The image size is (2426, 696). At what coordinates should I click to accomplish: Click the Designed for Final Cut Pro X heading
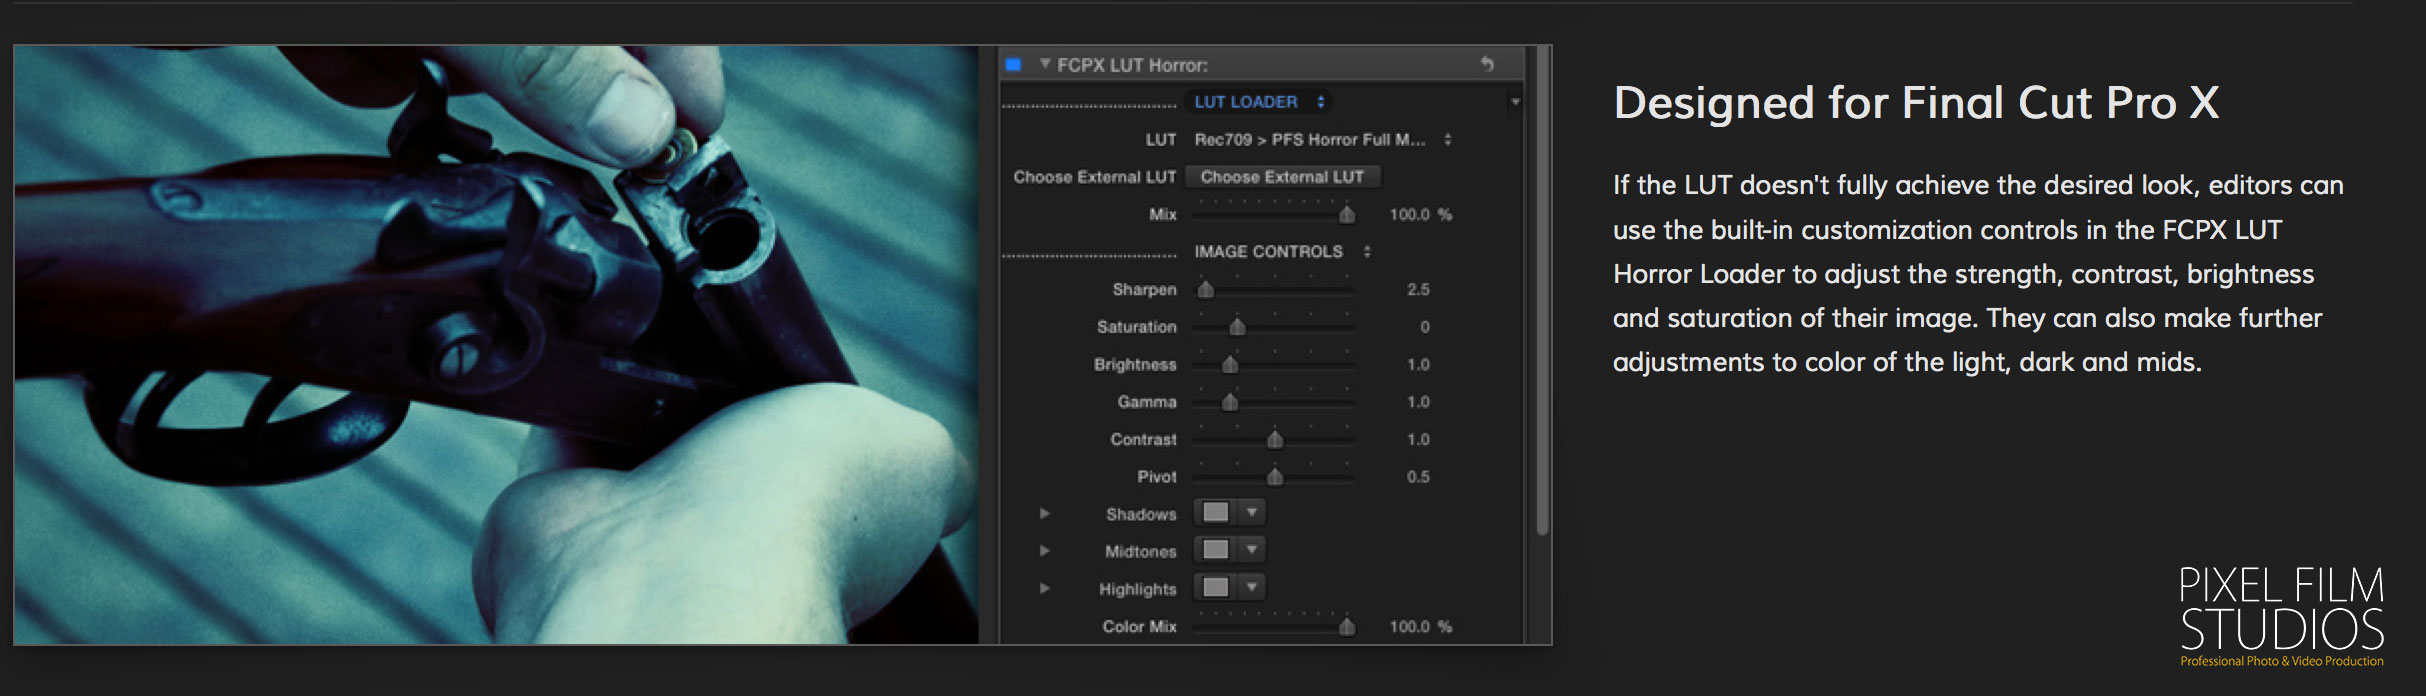(x=1916, y=103)
